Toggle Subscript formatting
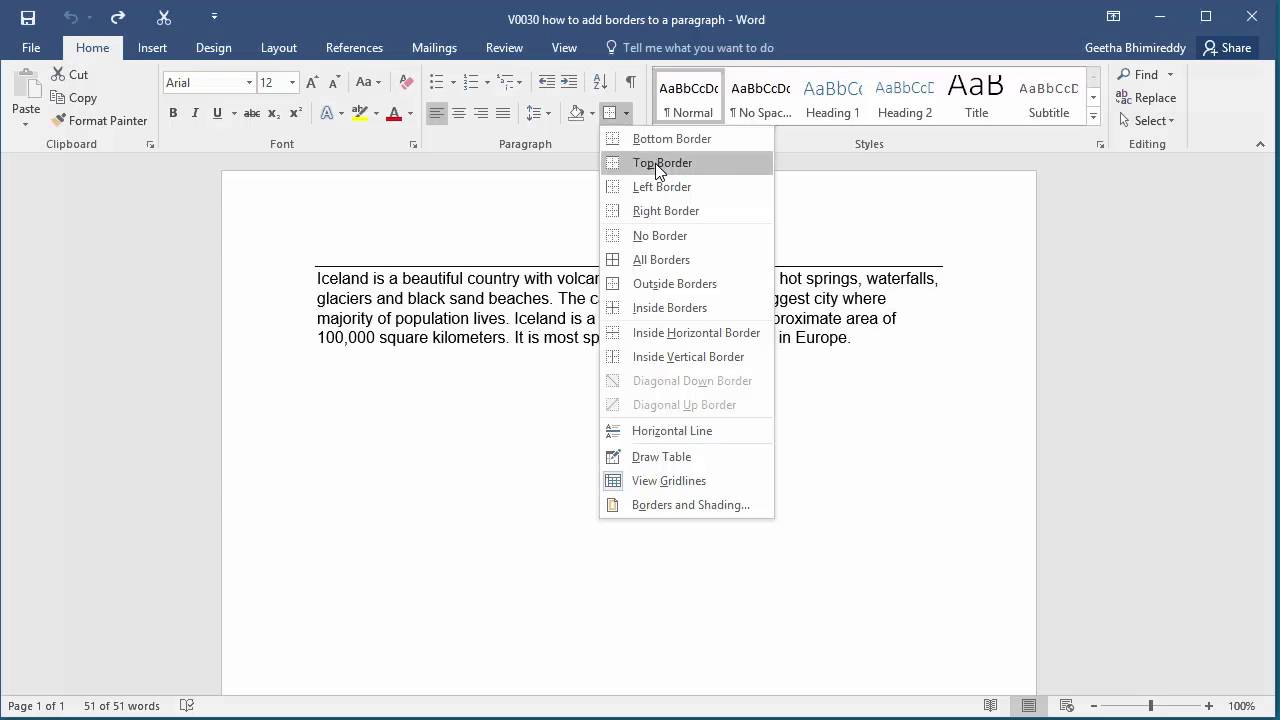 pos(275,113)
